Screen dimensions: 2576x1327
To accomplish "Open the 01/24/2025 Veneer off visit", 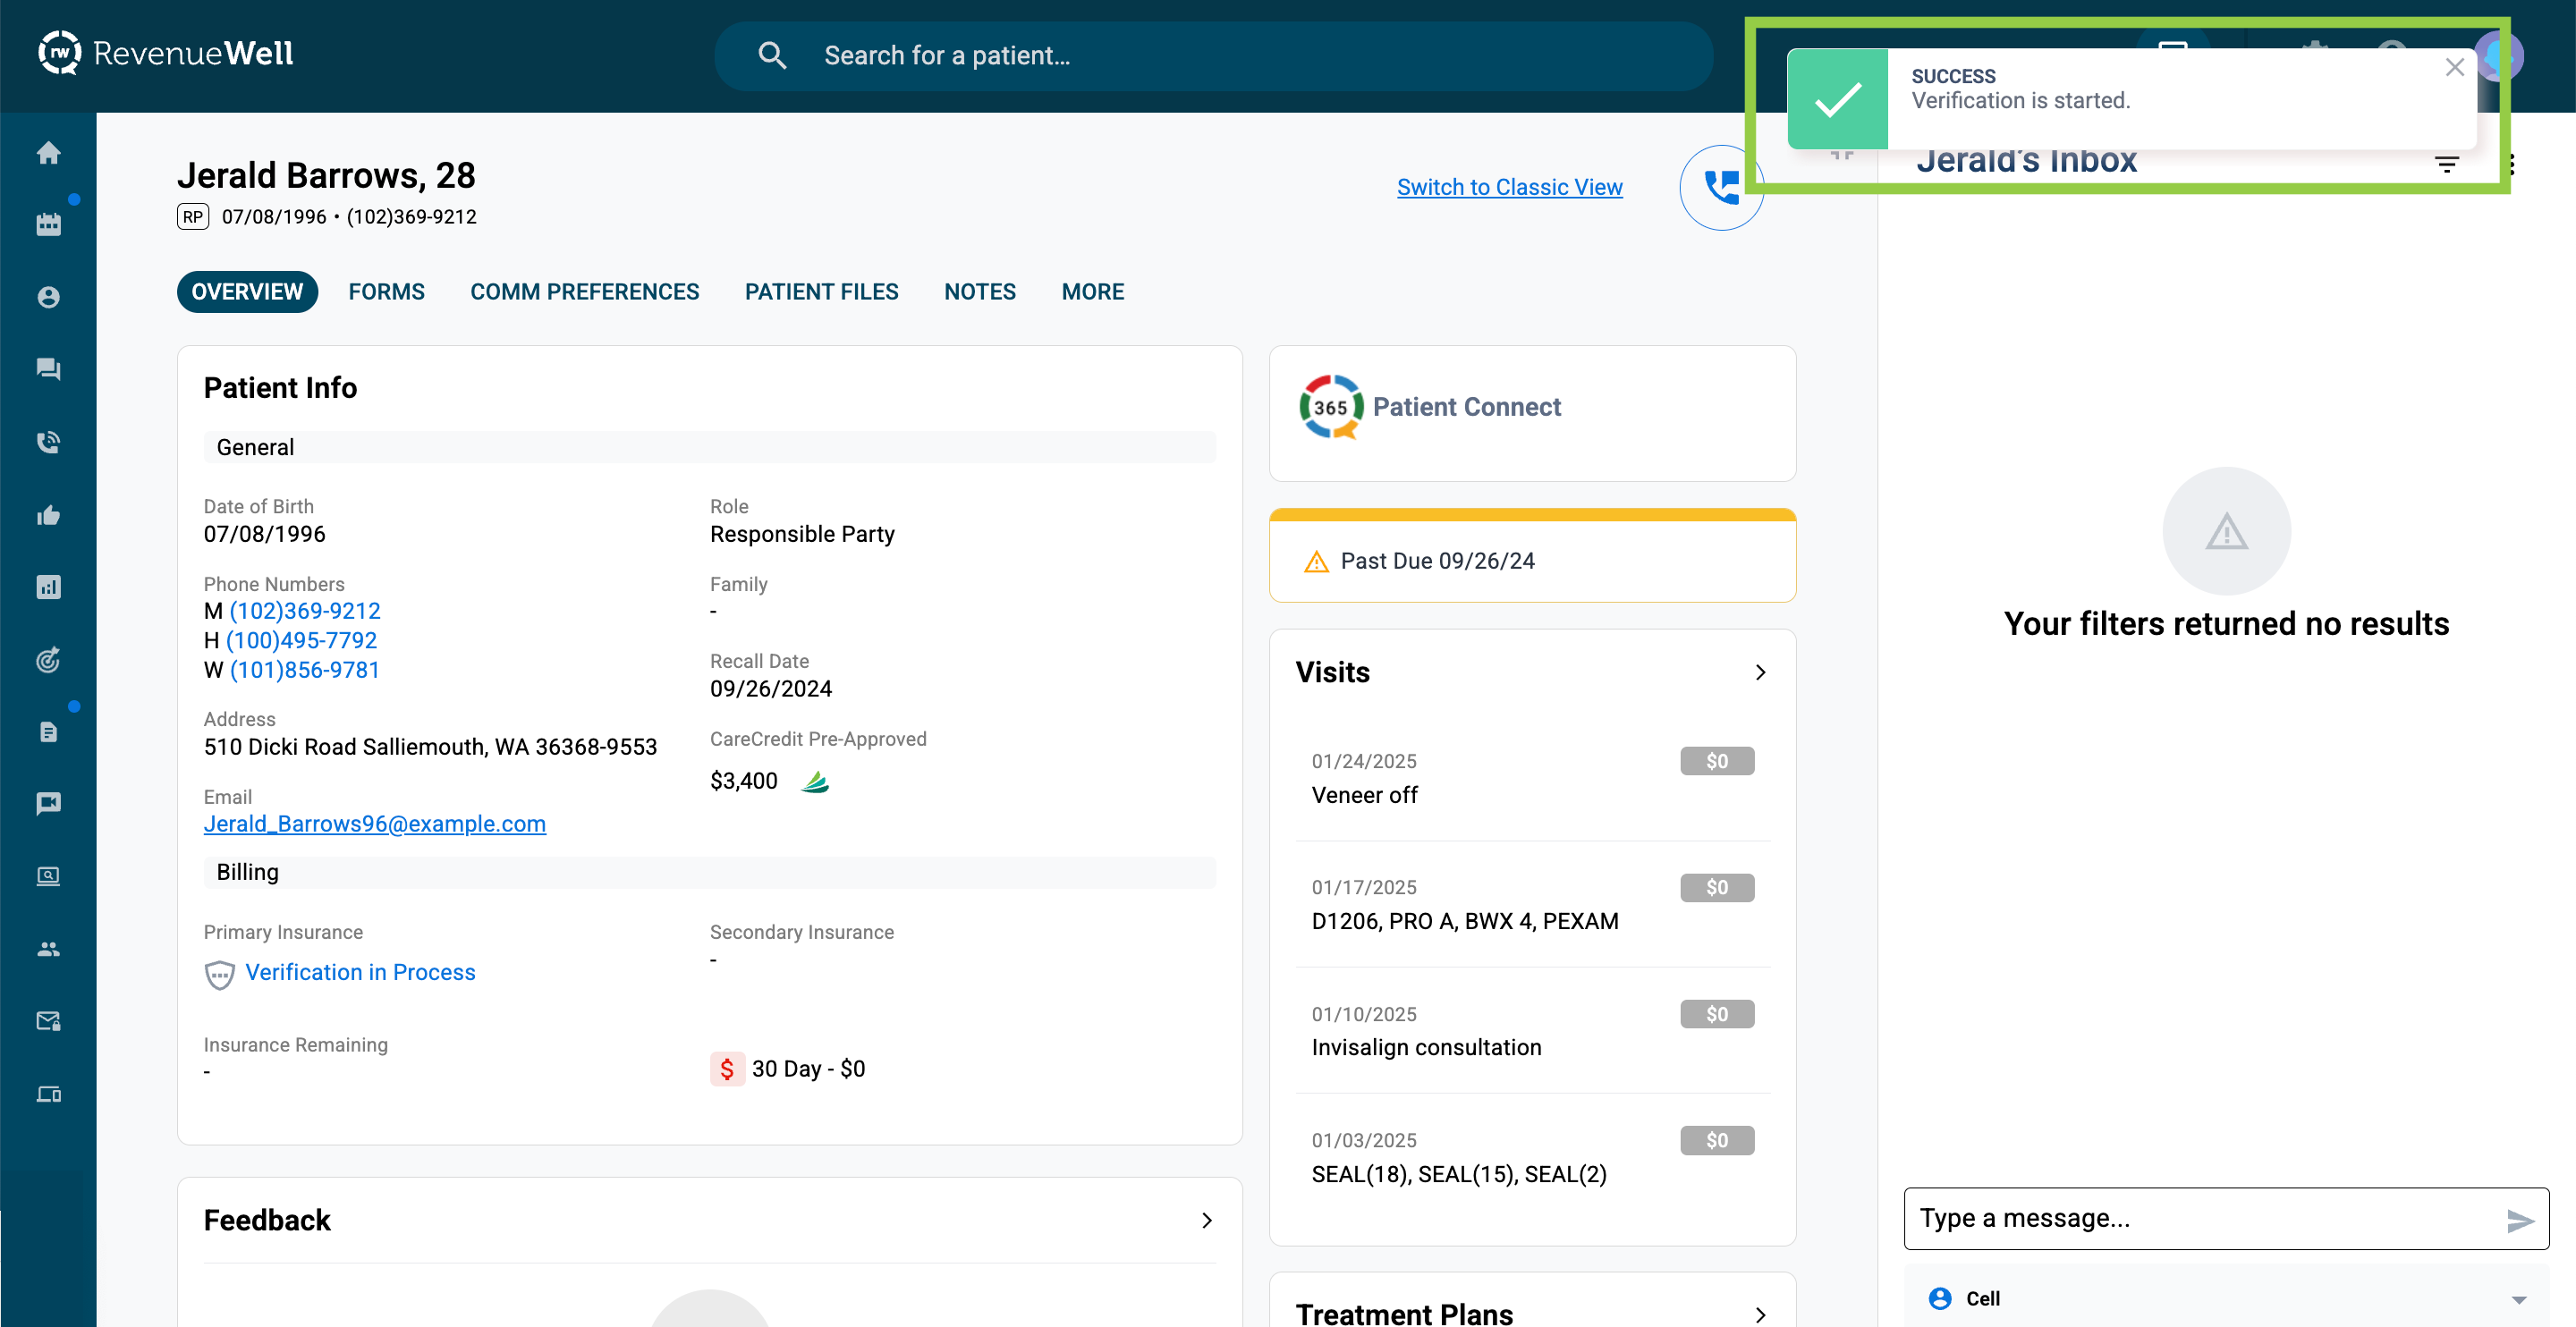I will (x=1531, y=779).
